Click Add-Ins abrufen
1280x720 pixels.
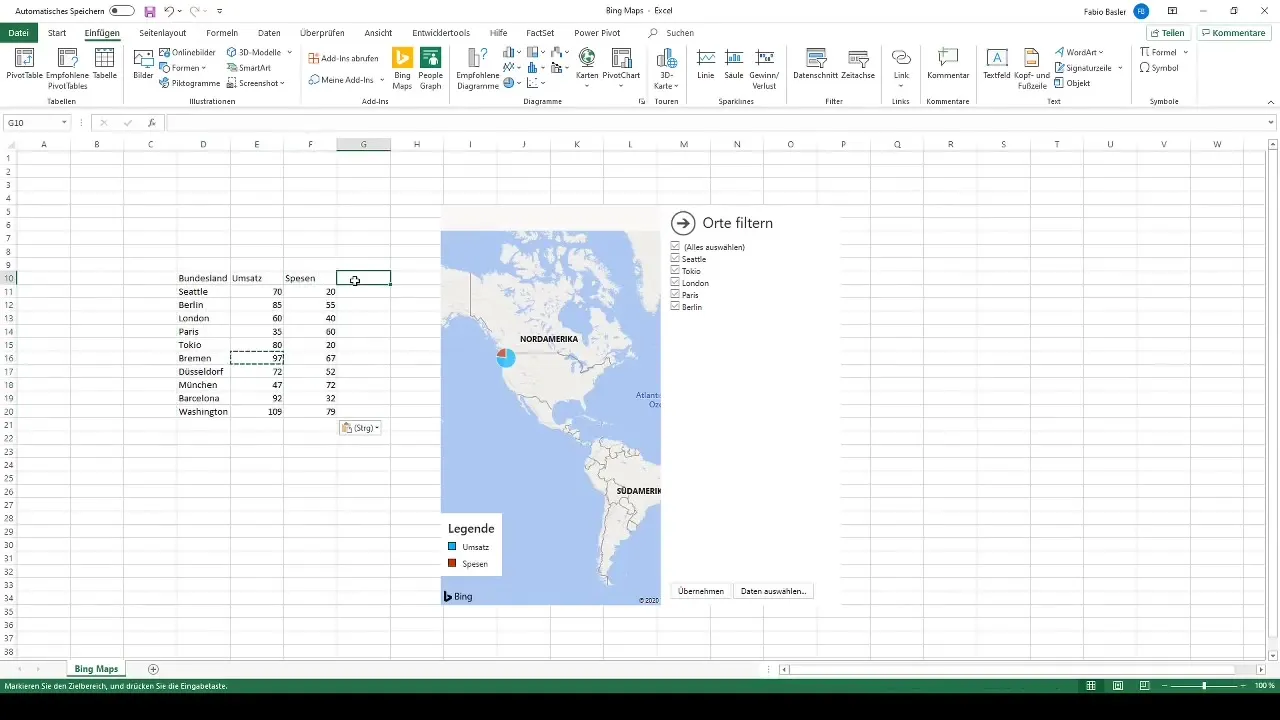(x=343, y=58)
